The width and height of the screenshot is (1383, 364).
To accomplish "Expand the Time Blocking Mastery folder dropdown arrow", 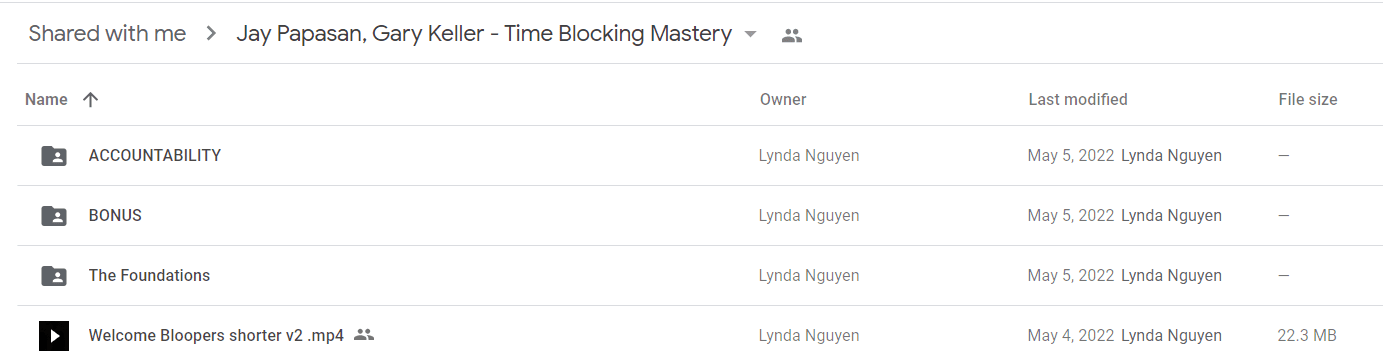I will 750,35.
